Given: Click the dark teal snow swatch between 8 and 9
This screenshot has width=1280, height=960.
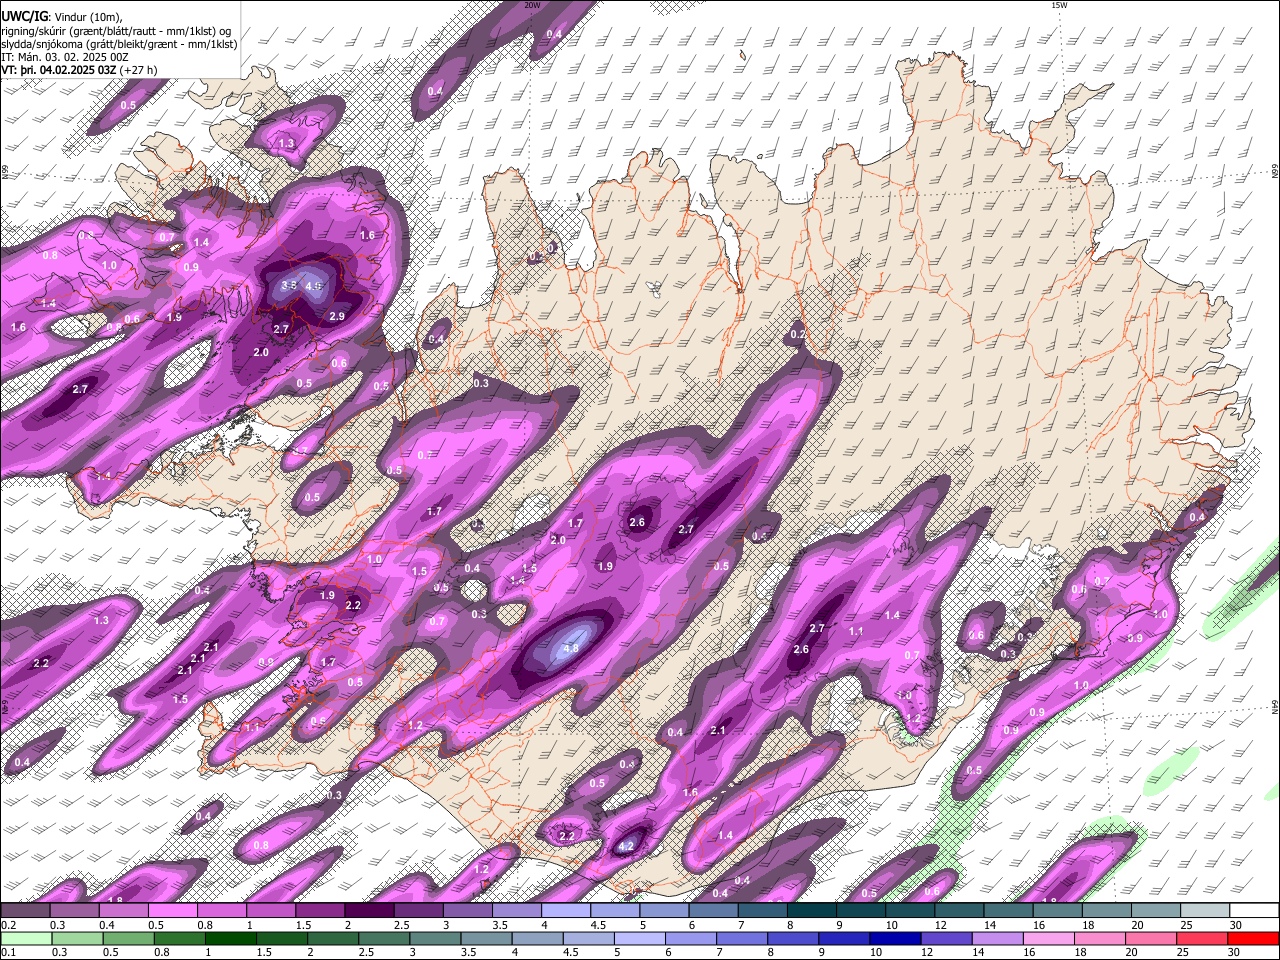Looking at the screenshot, I should [x=812, y=911].
